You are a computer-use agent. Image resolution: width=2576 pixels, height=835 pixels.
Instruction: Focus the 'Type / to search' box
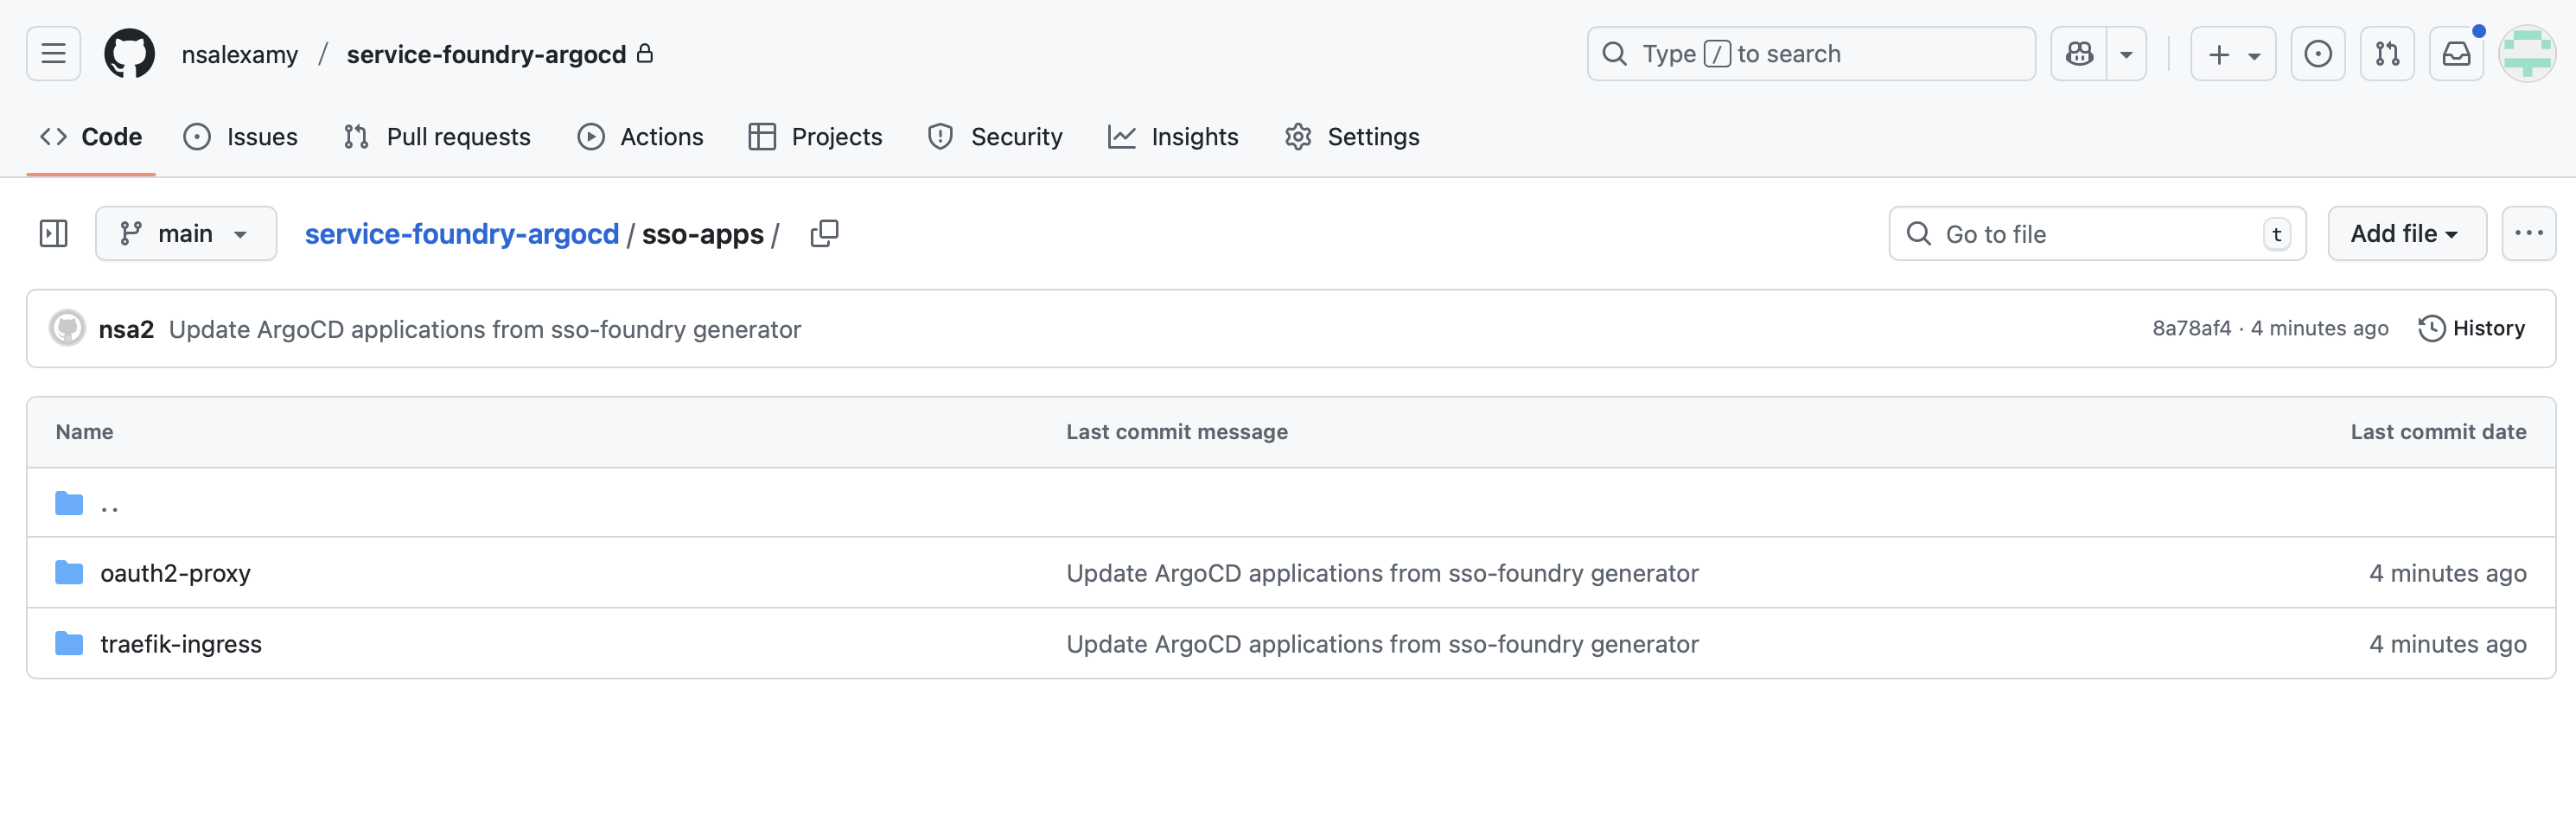1810,54
